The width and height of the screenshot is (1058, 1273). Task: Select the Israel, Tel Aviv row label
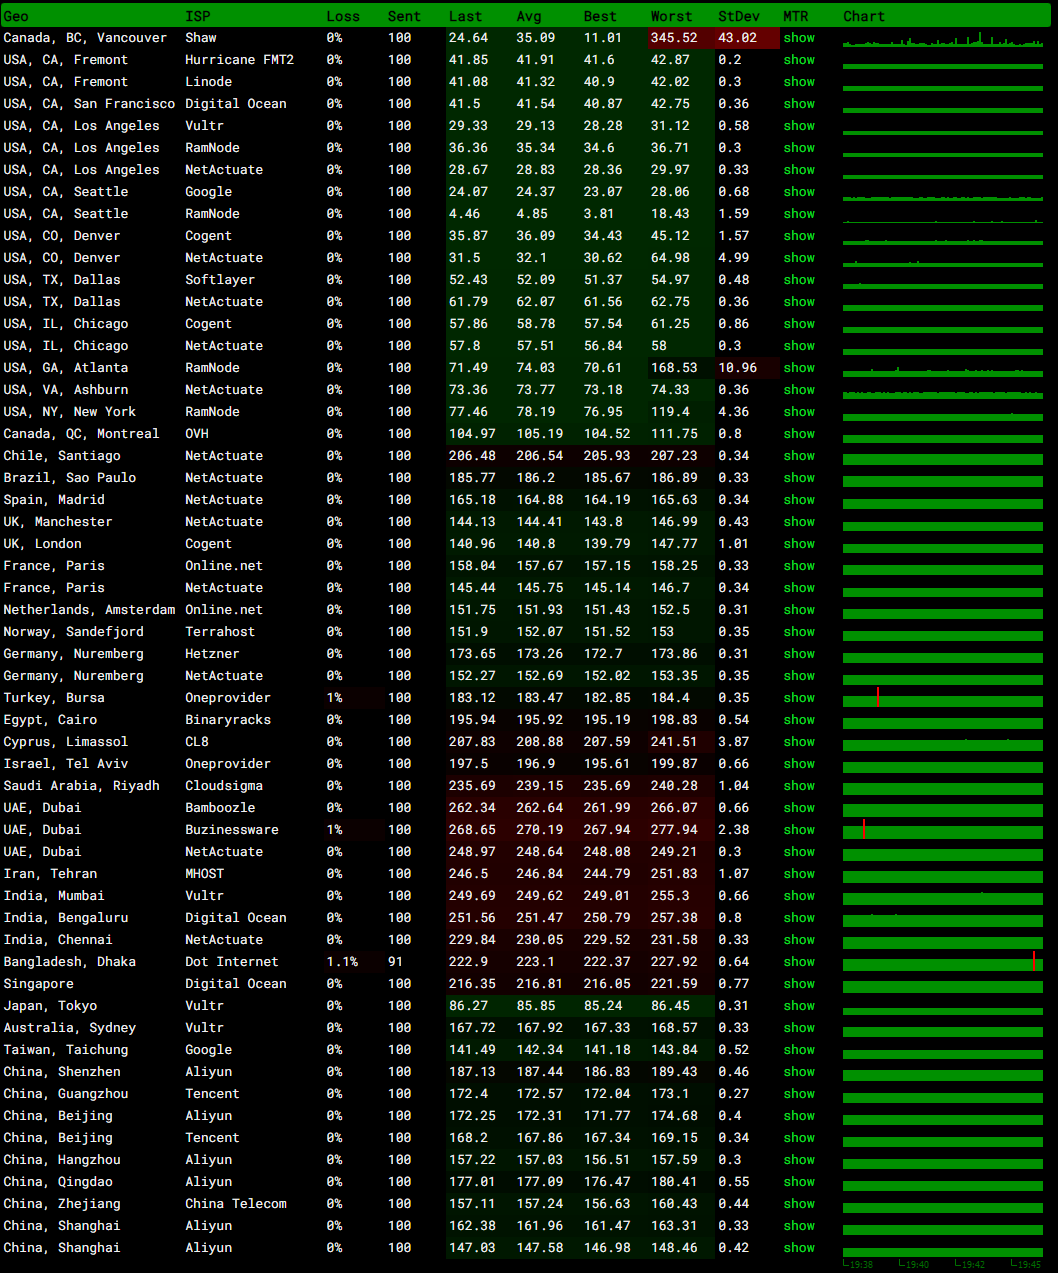pos(66,764)
